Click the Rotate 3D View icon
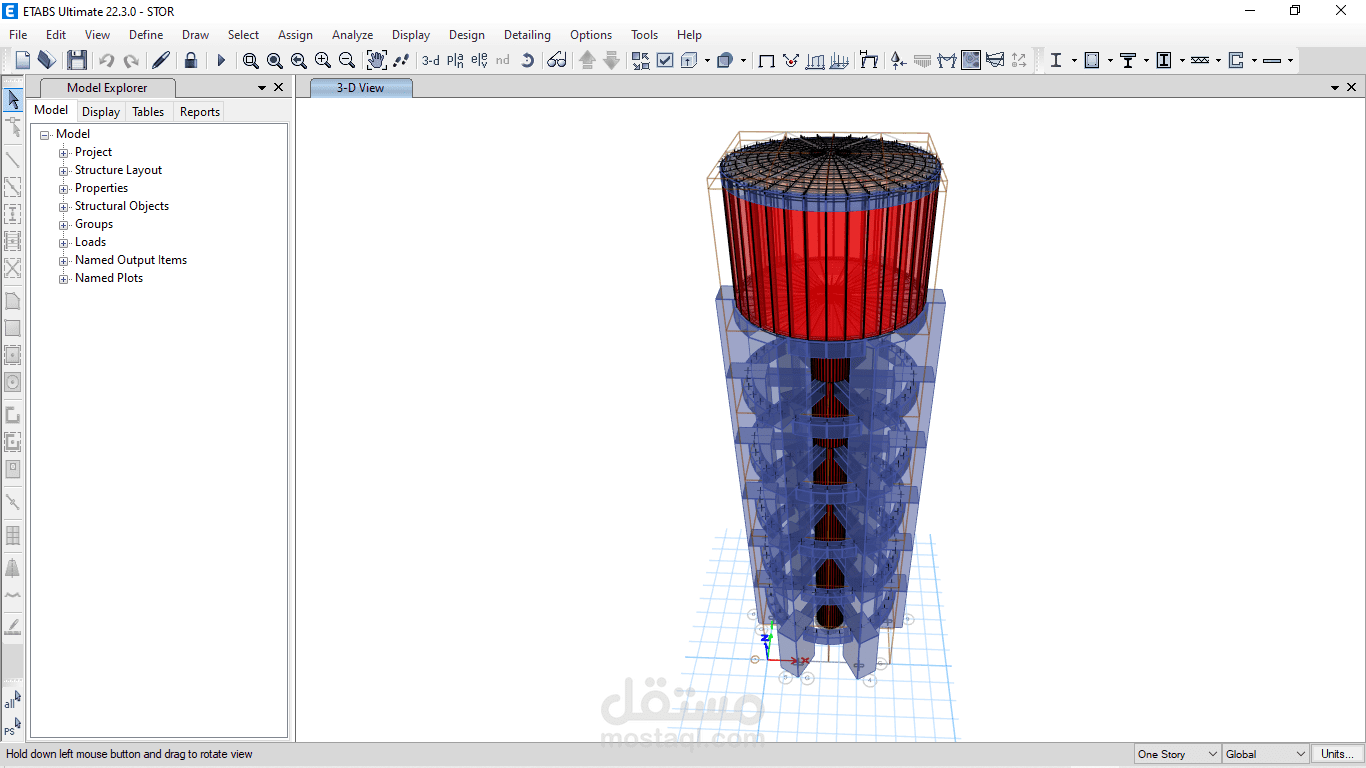The image size is (1366, 768). pos(528,60)
